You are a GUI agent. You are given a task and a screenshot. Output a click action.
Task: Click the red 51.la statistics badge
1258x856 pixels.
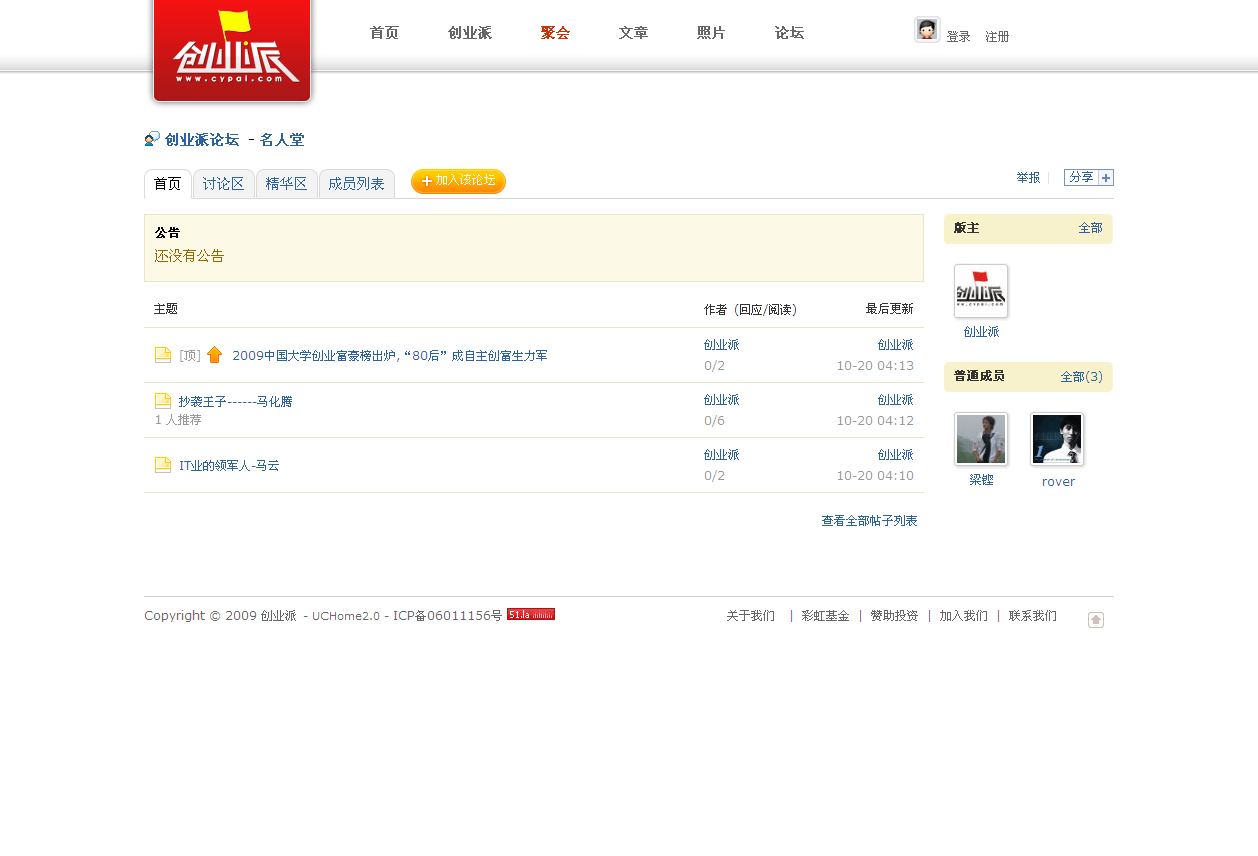click(x=531, y=614)
